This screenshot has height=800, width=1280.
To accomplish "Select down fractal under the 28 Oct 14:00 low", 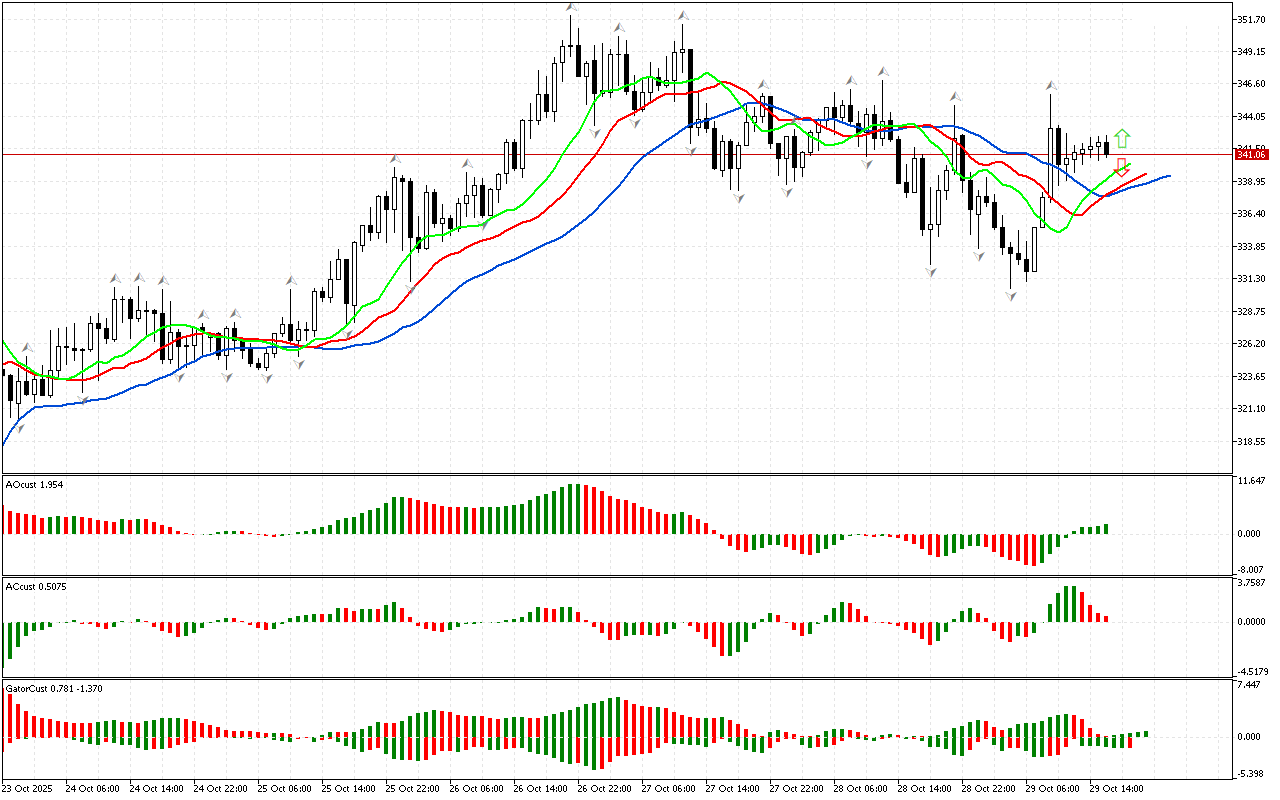I will point(931,271).
